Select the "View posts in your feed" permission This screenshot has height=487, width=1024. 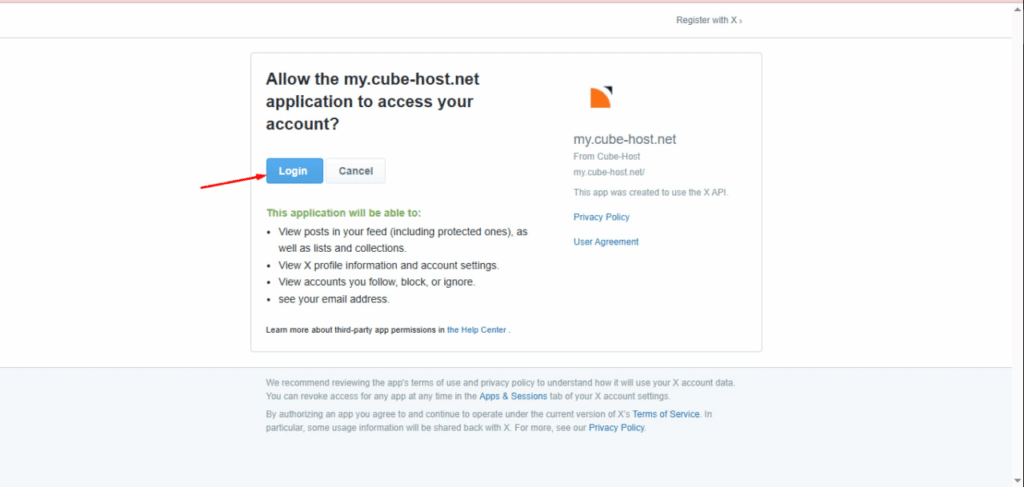coord(402,232)
